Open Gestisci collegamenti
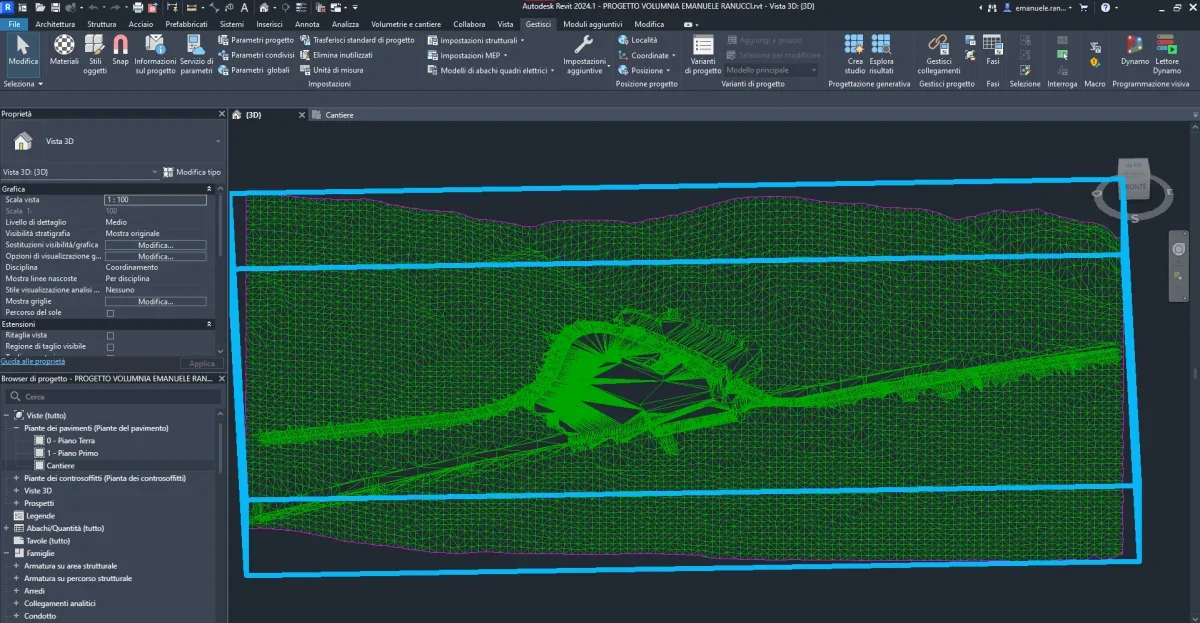The image size is (1200, 623). (938, 54)
